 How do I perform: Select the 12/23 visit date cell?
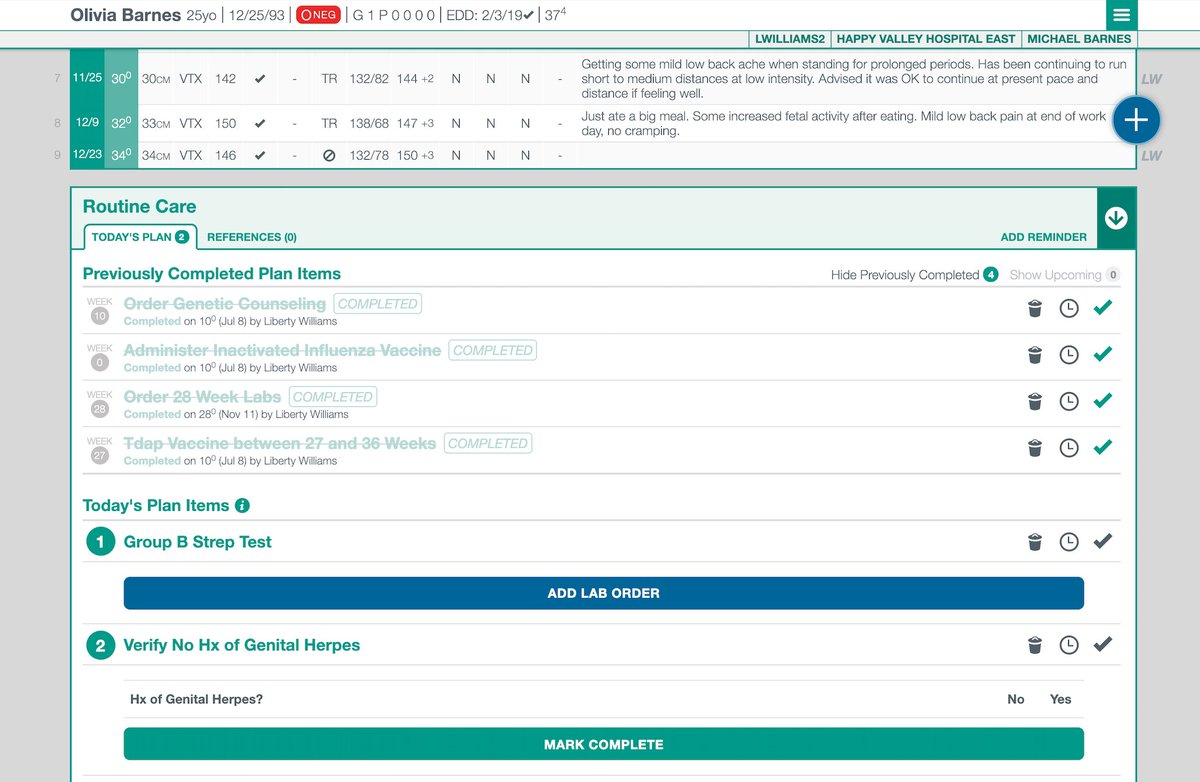point(86,155)
